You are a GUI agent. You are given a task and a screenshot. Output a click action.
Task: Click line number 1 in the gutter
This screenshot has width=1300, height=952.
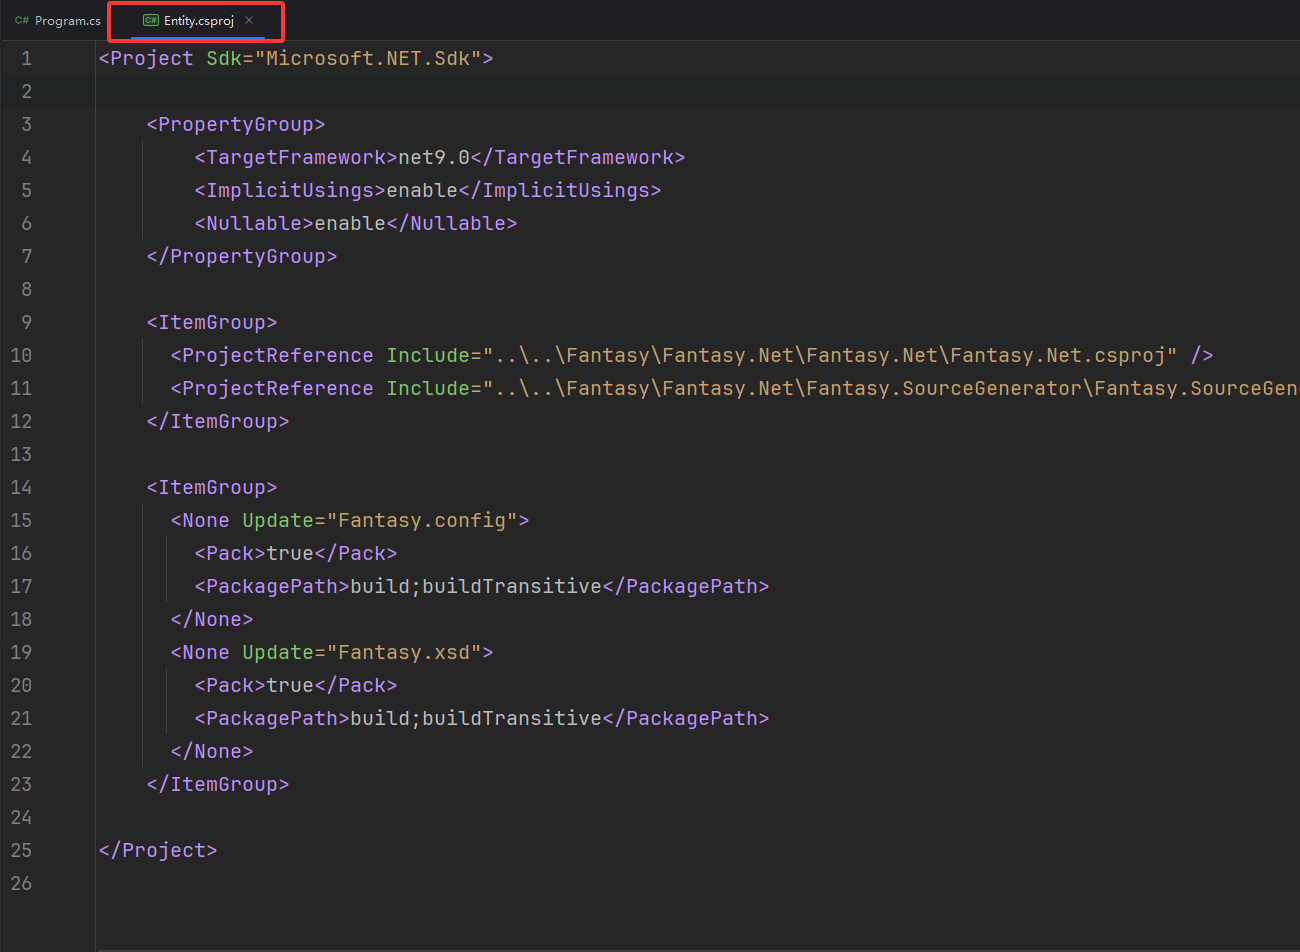(x=27, y=59)
